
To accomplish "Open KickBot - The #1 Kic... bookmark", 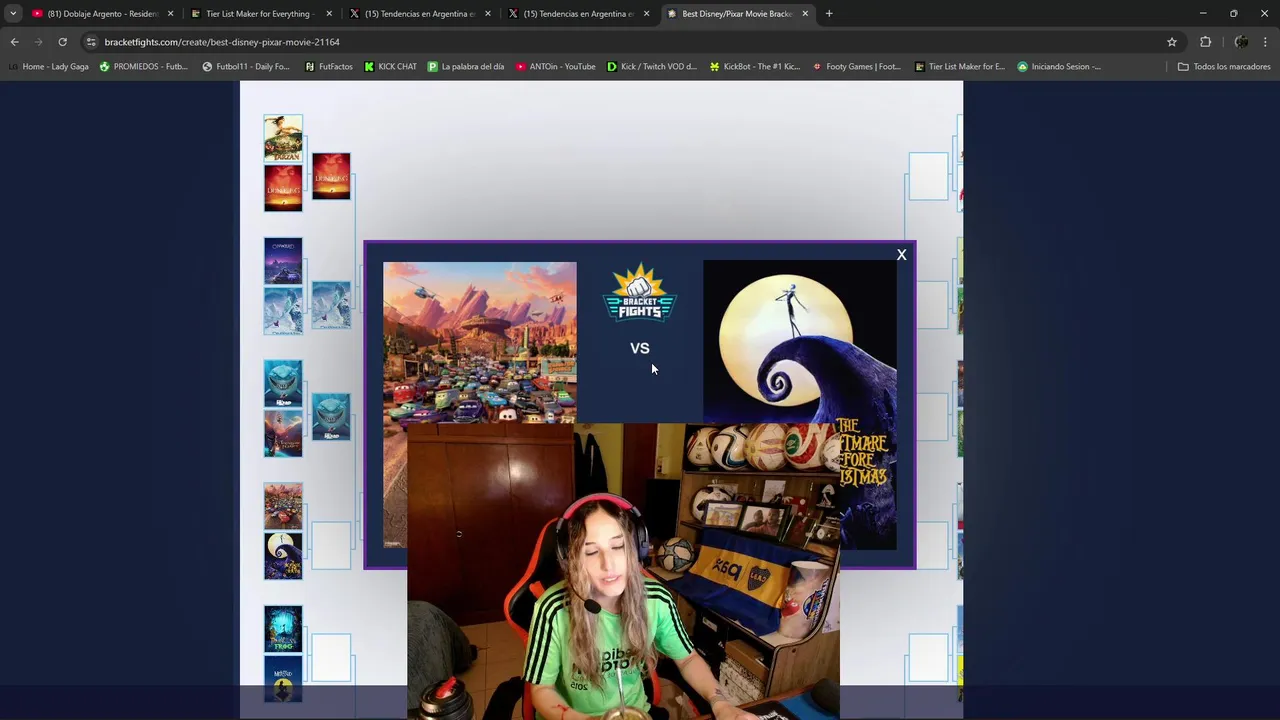I will (755, 67).
